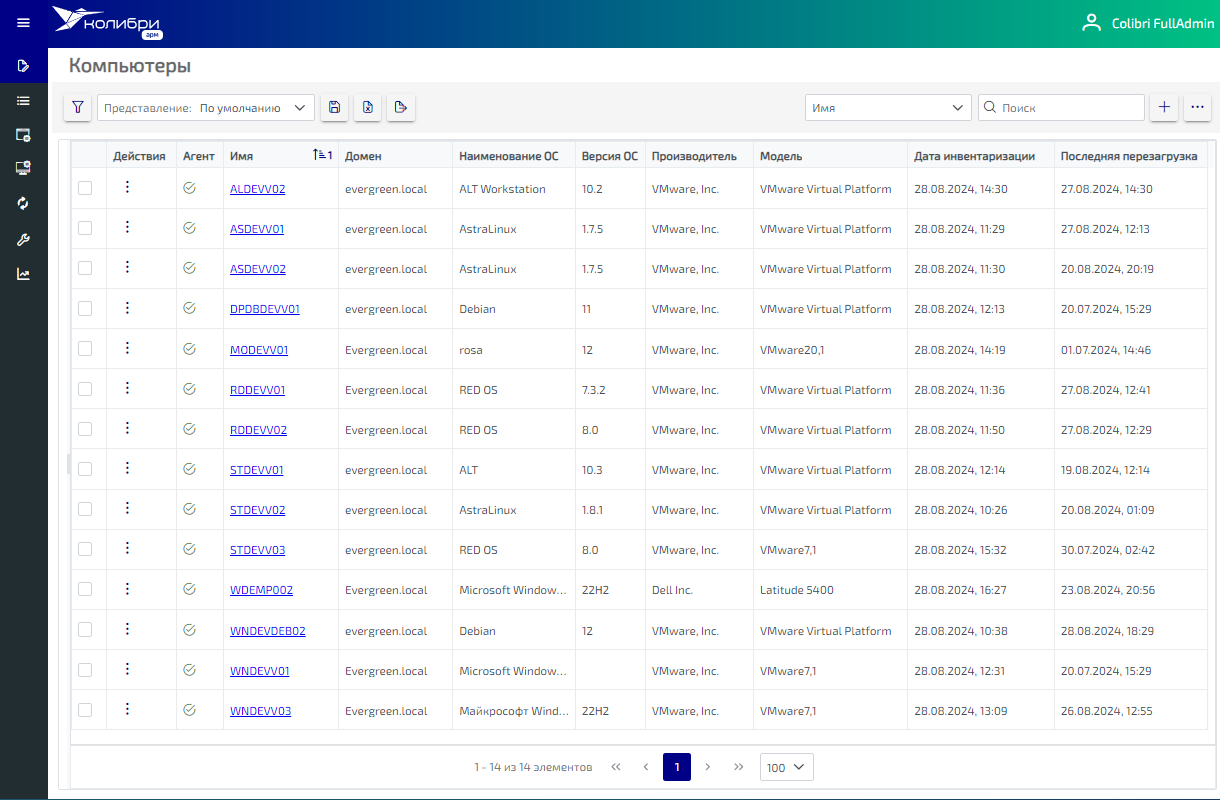Open the wrench settings section in sidebar
This screenshot has width=1220, height=800.
[x=23, y=240]
